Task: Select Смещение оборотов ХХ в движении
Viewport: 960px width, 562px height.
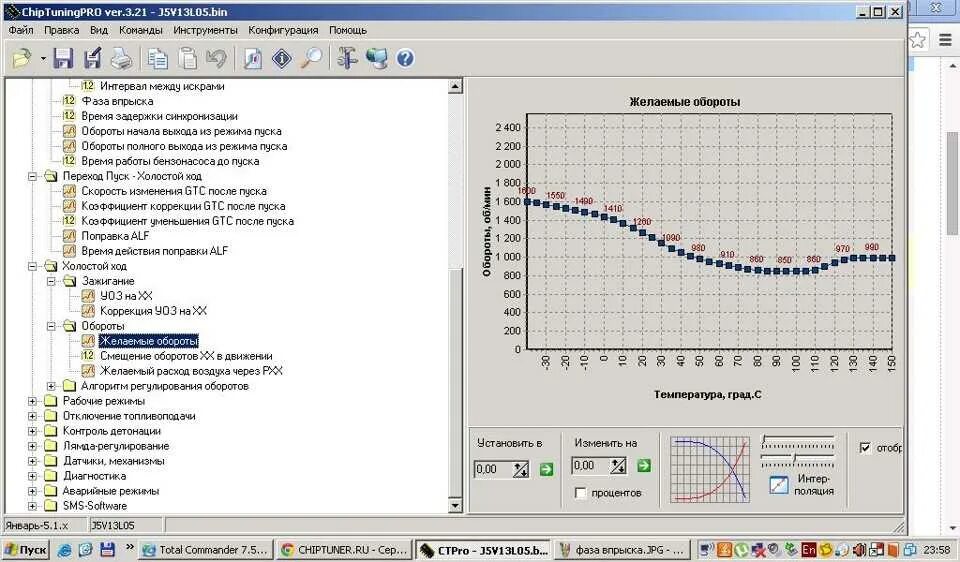Action: coord(186,356)
